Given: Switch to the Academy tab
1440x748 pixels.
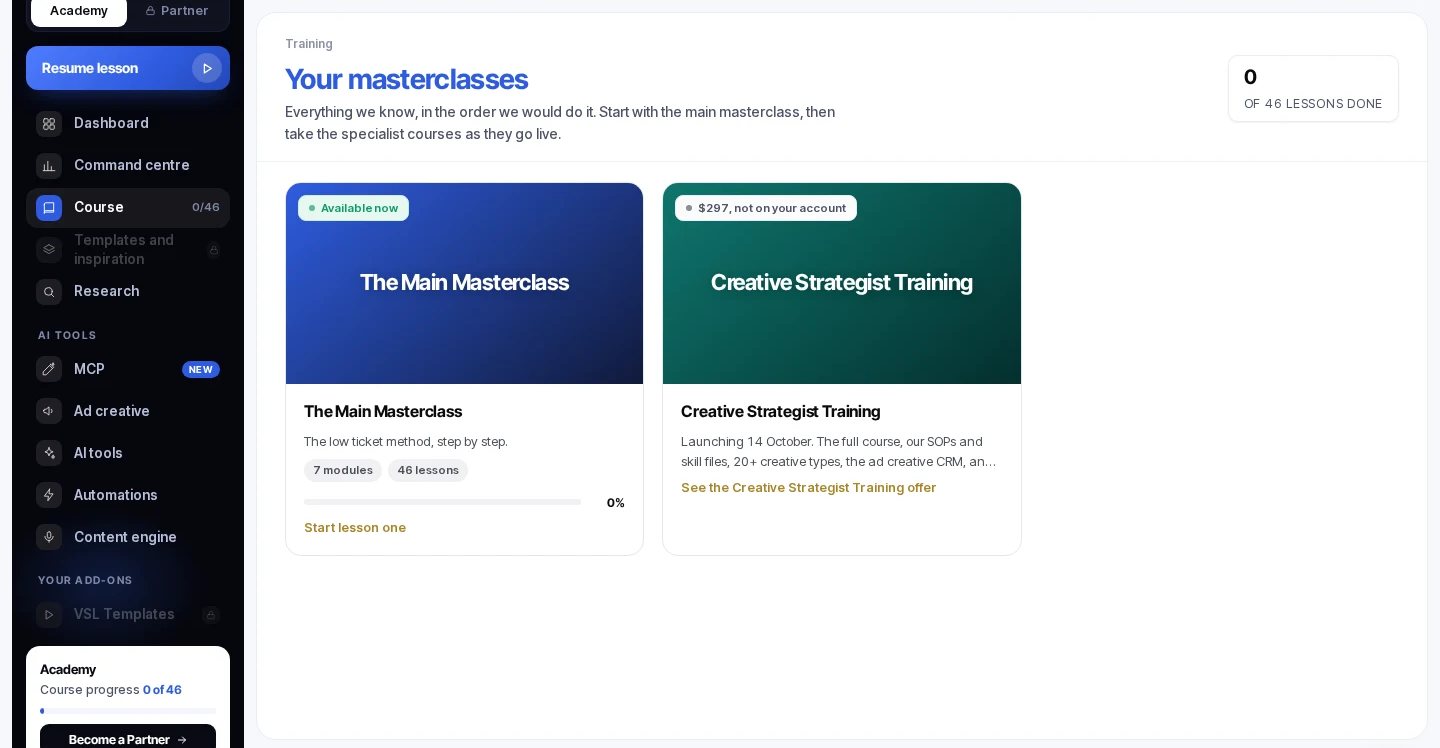Looking at the screenshot, I should 79,11.
